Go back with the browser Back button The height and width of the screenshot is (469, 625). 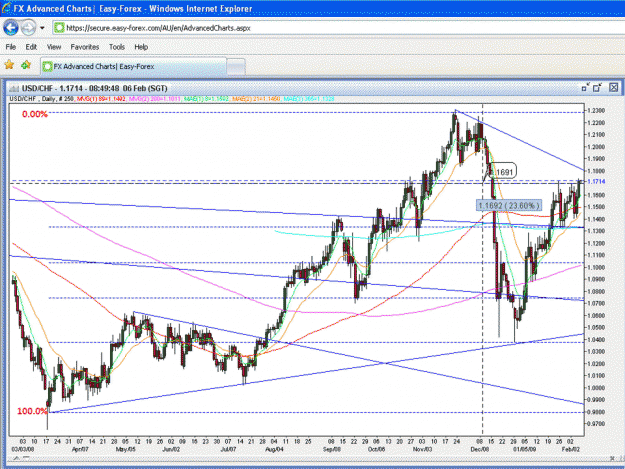(11, 28)
